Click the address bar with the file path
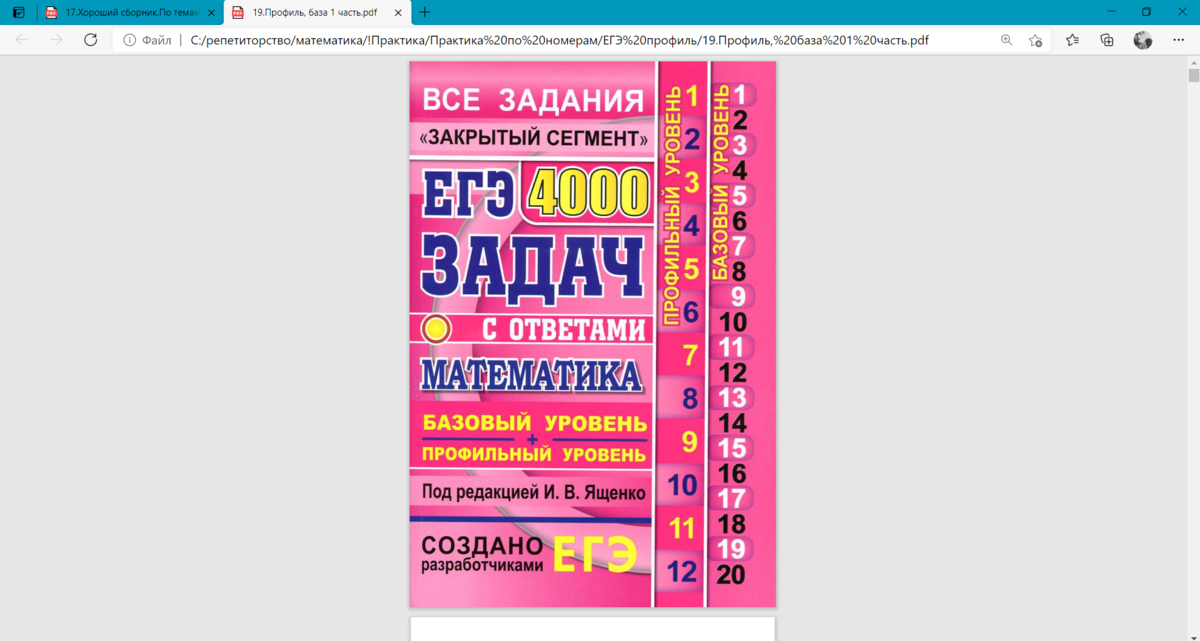 [559, 41]
